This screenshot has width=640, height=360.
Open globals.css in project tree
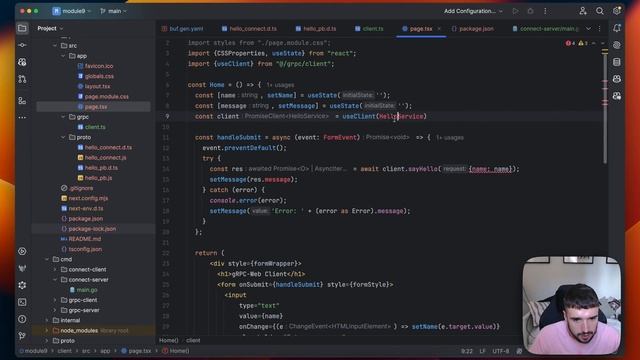coord(96,76)
